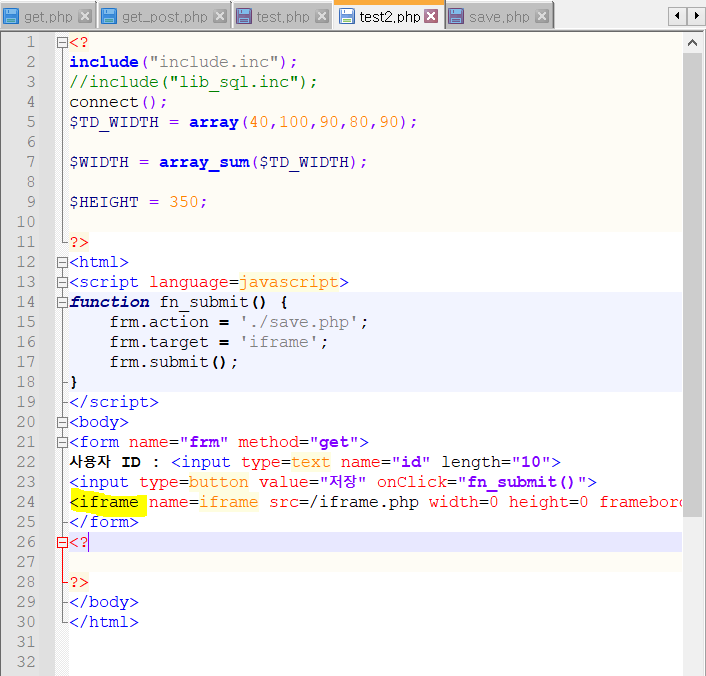Image resolution: width=706 pixels, height=676 pixels.
Task: Click the vertical scrollbar thumb
Action: point(692,285)
